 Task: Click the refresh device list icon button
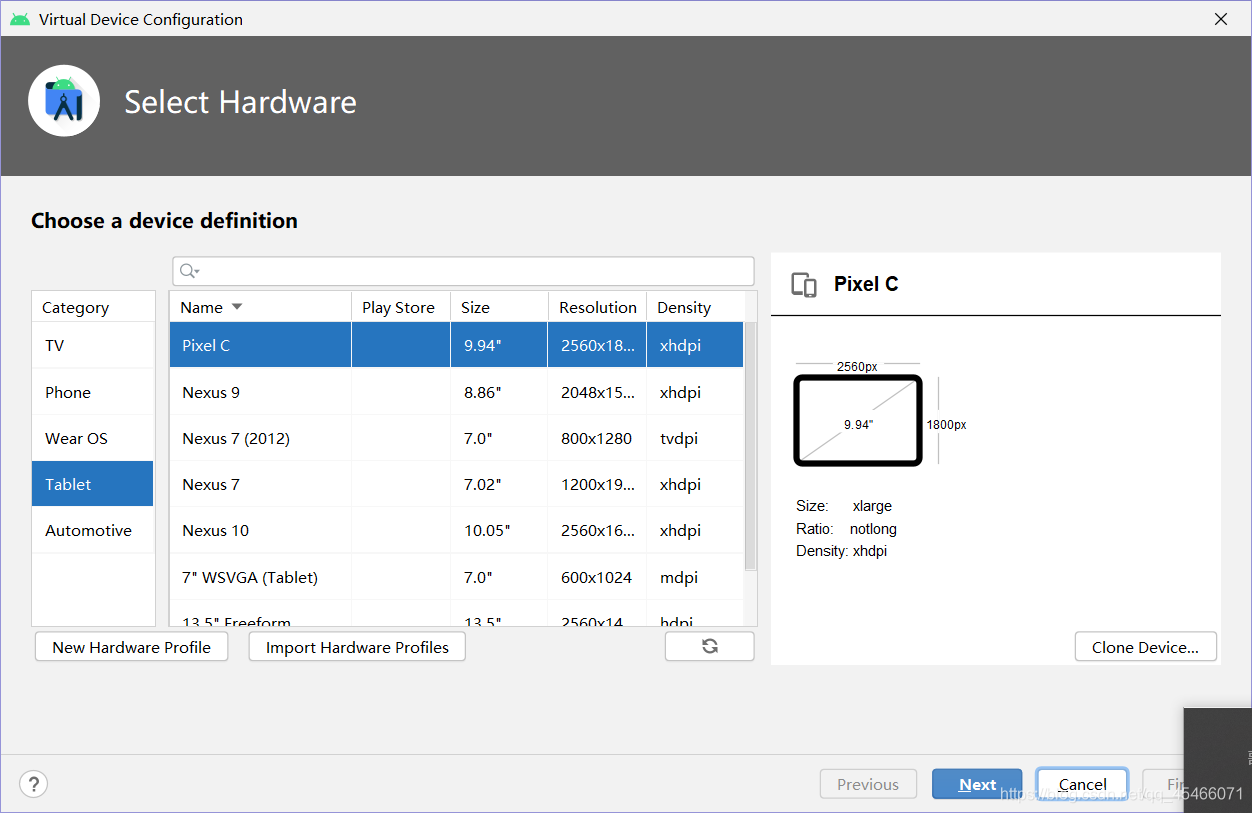710,646
